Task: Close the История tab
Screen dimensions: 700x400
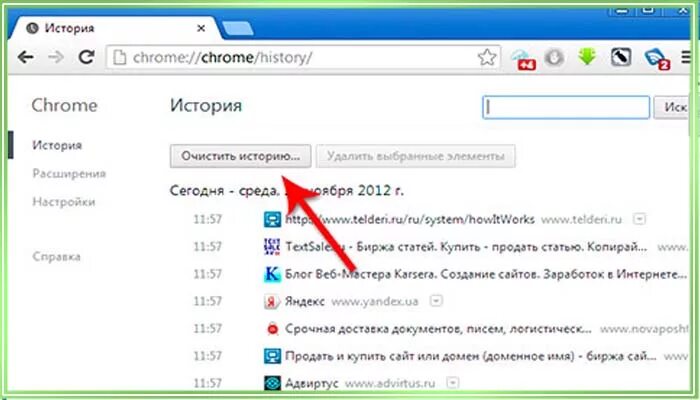Action: point(201,28)
